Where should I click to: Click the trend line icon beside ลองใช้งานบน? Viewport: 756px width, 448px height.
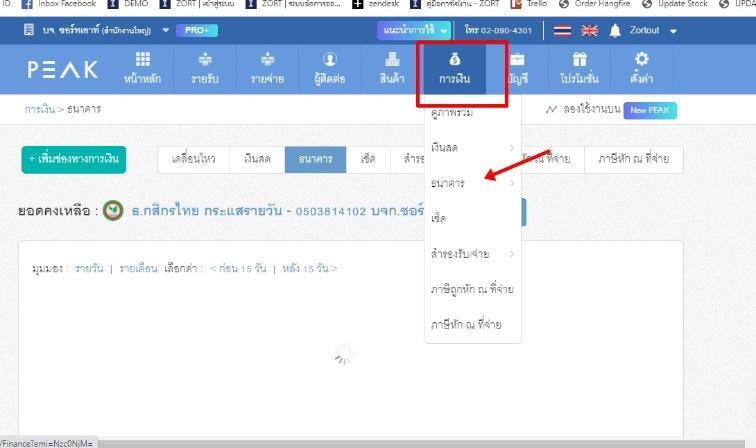coord(551,110)
